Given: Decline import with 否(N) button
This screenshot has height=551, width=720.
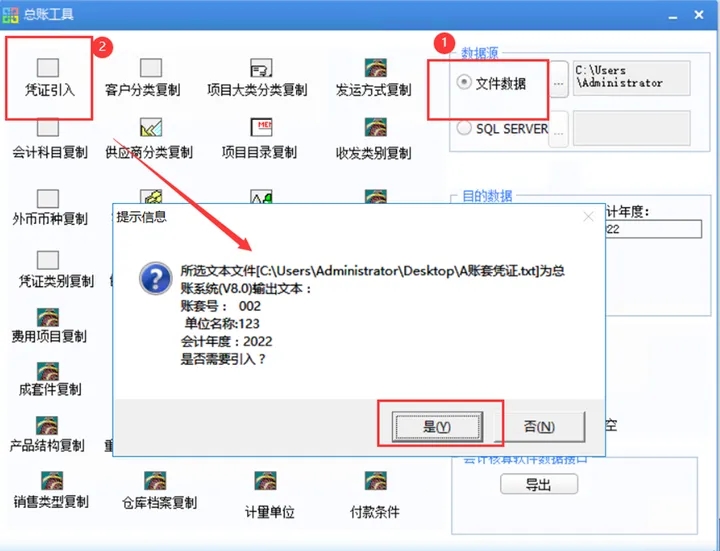Looking at the screenshot, I should point(539,427).
